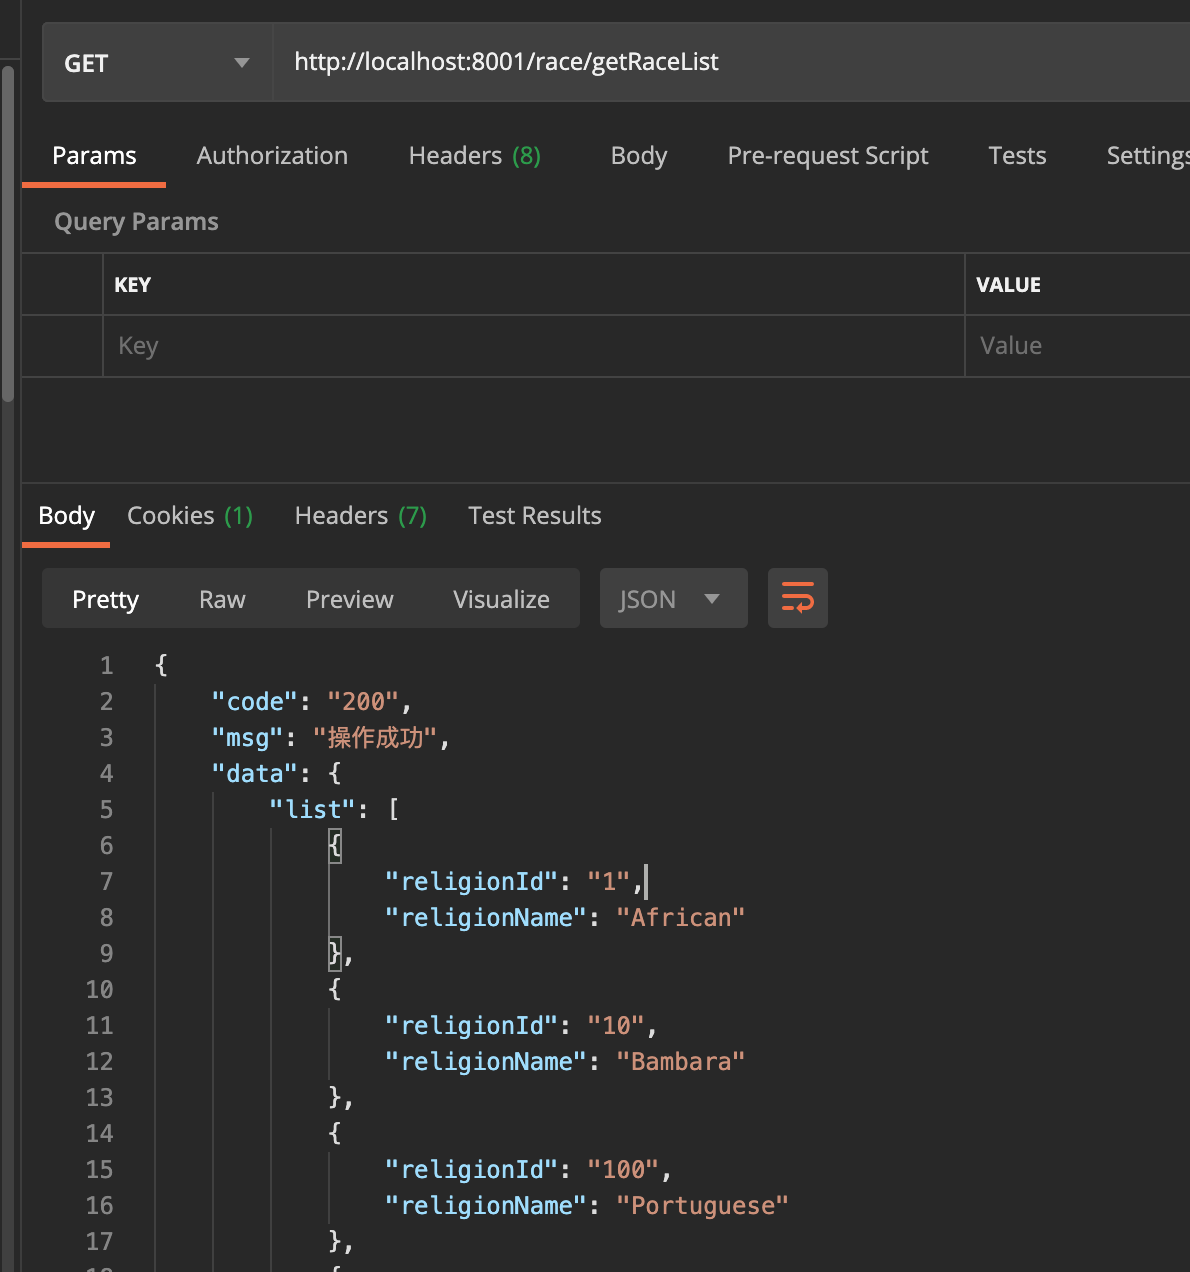Switch response view to Raw
The image size is (1190, 1272).
coord(222,599)
